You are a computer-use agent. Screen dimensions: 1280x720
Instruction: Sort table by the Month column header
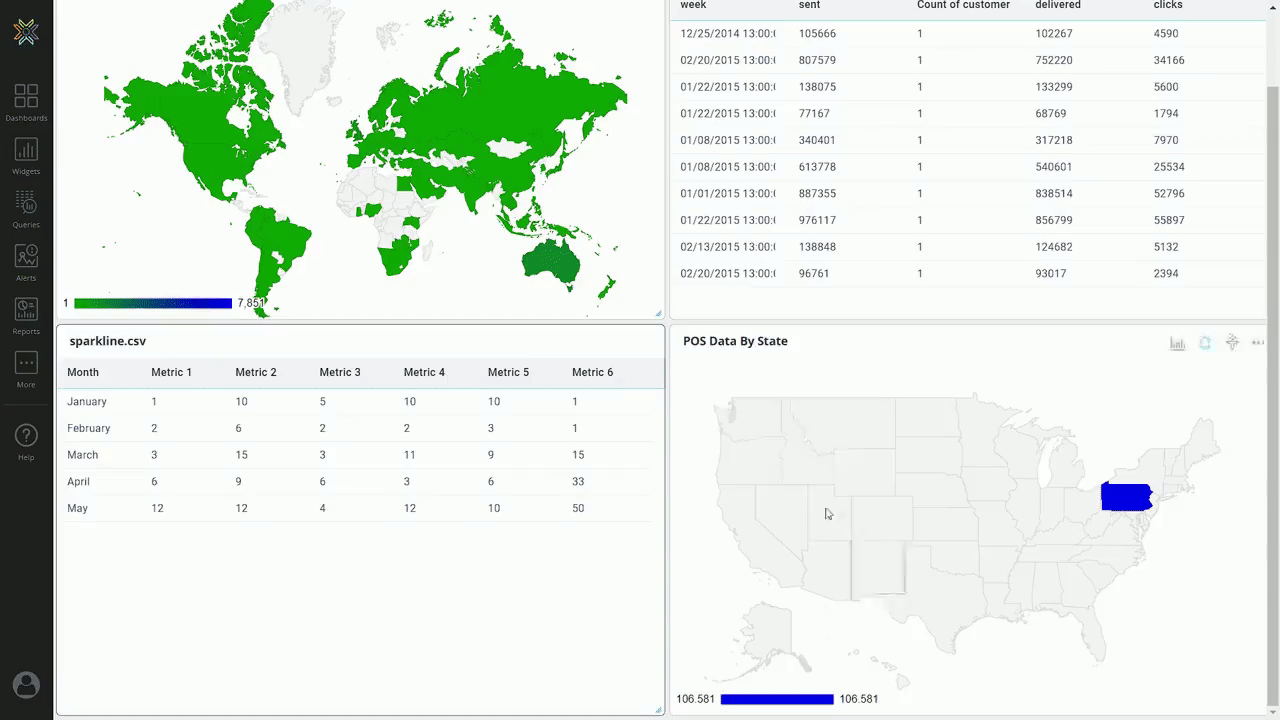pyautogui.click(x=83, y=372)
